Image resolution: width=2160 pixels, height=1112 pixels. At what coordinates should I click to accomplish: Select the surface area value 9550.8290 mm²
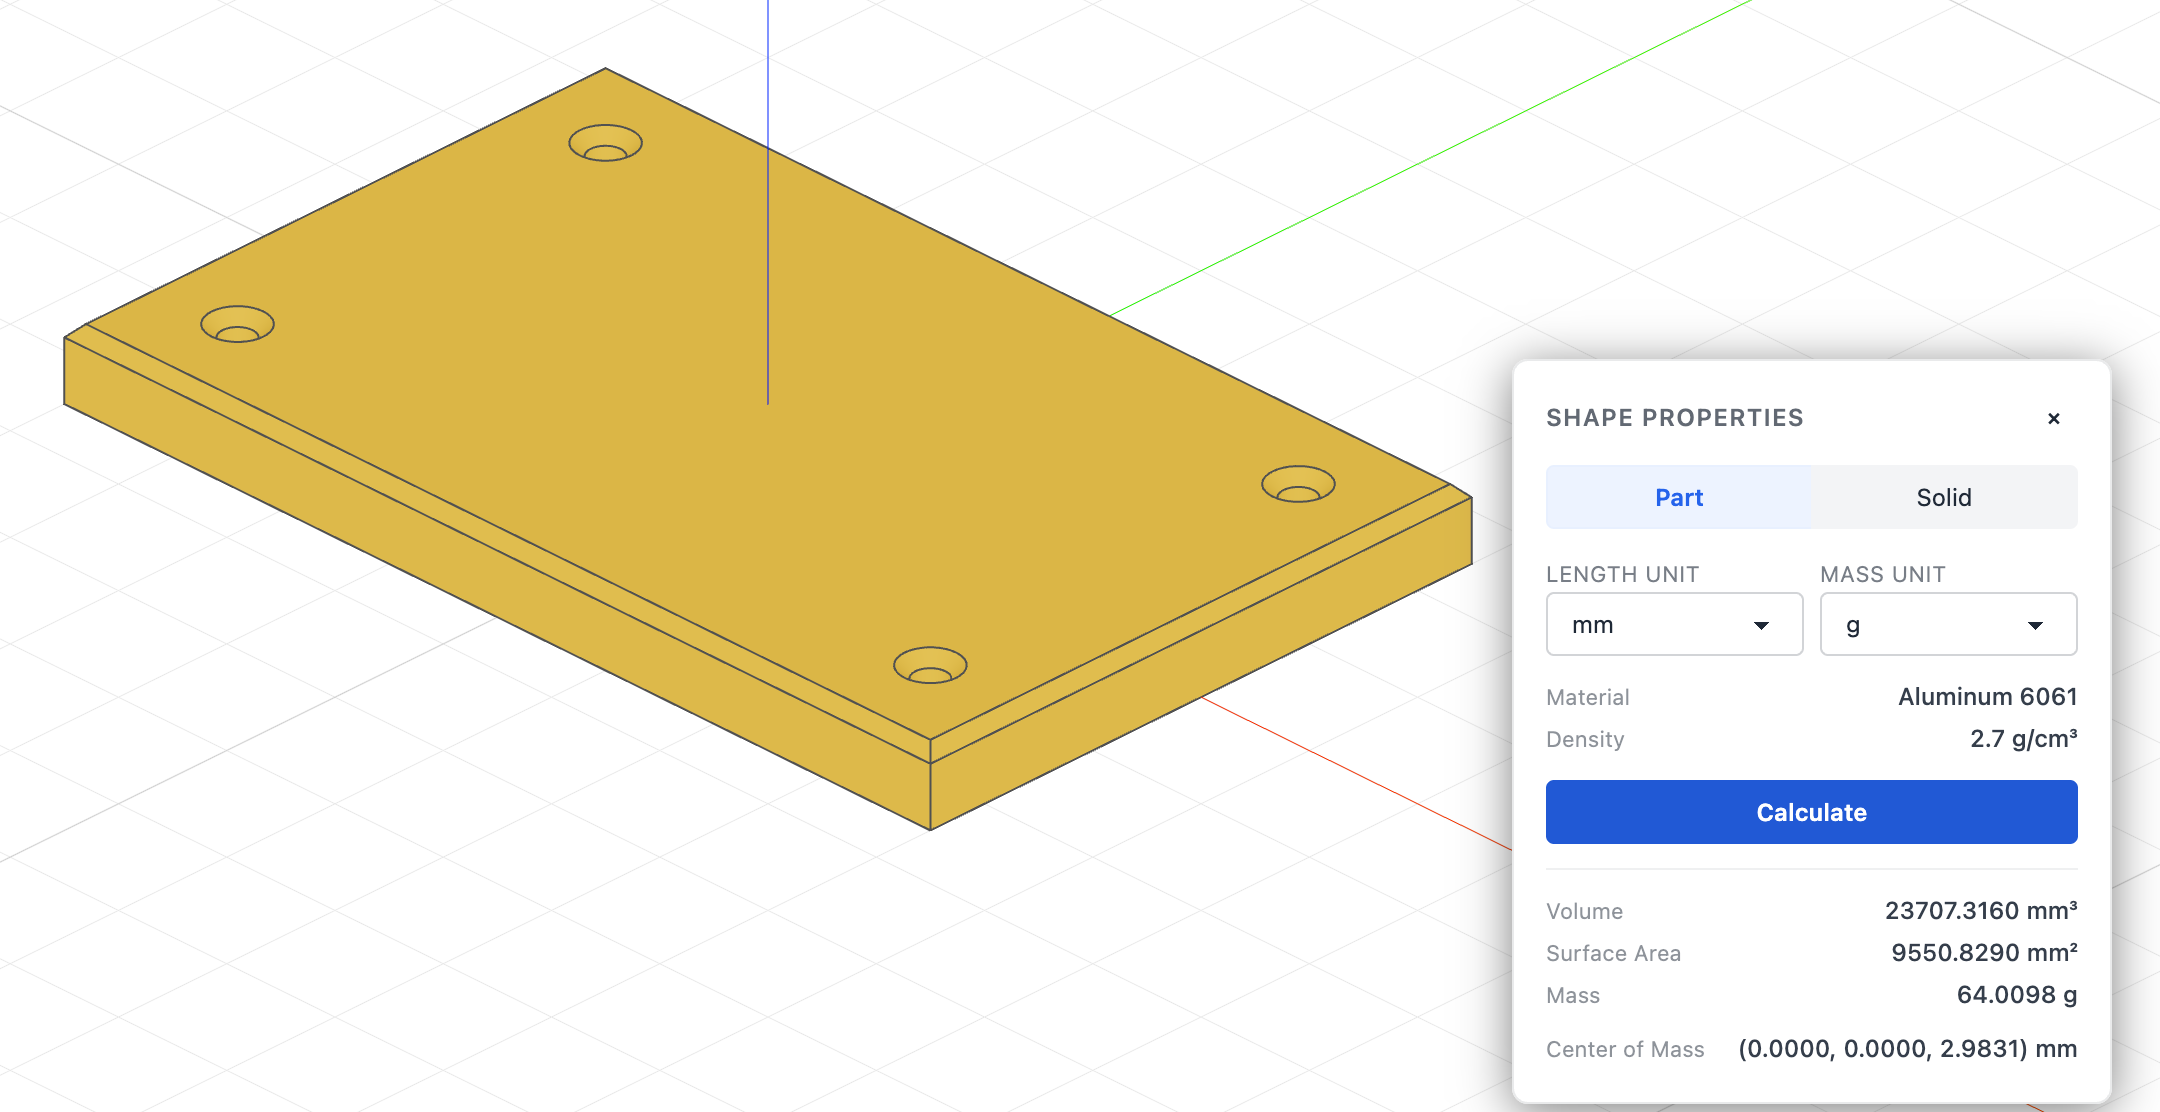tap(1983, 953)
